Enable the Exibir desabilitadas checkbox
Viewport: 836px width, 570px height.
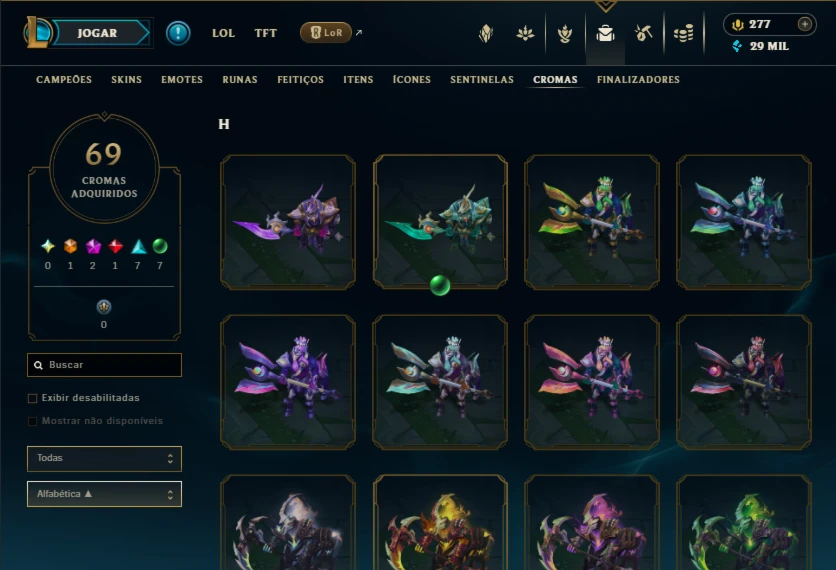(33, 398)
